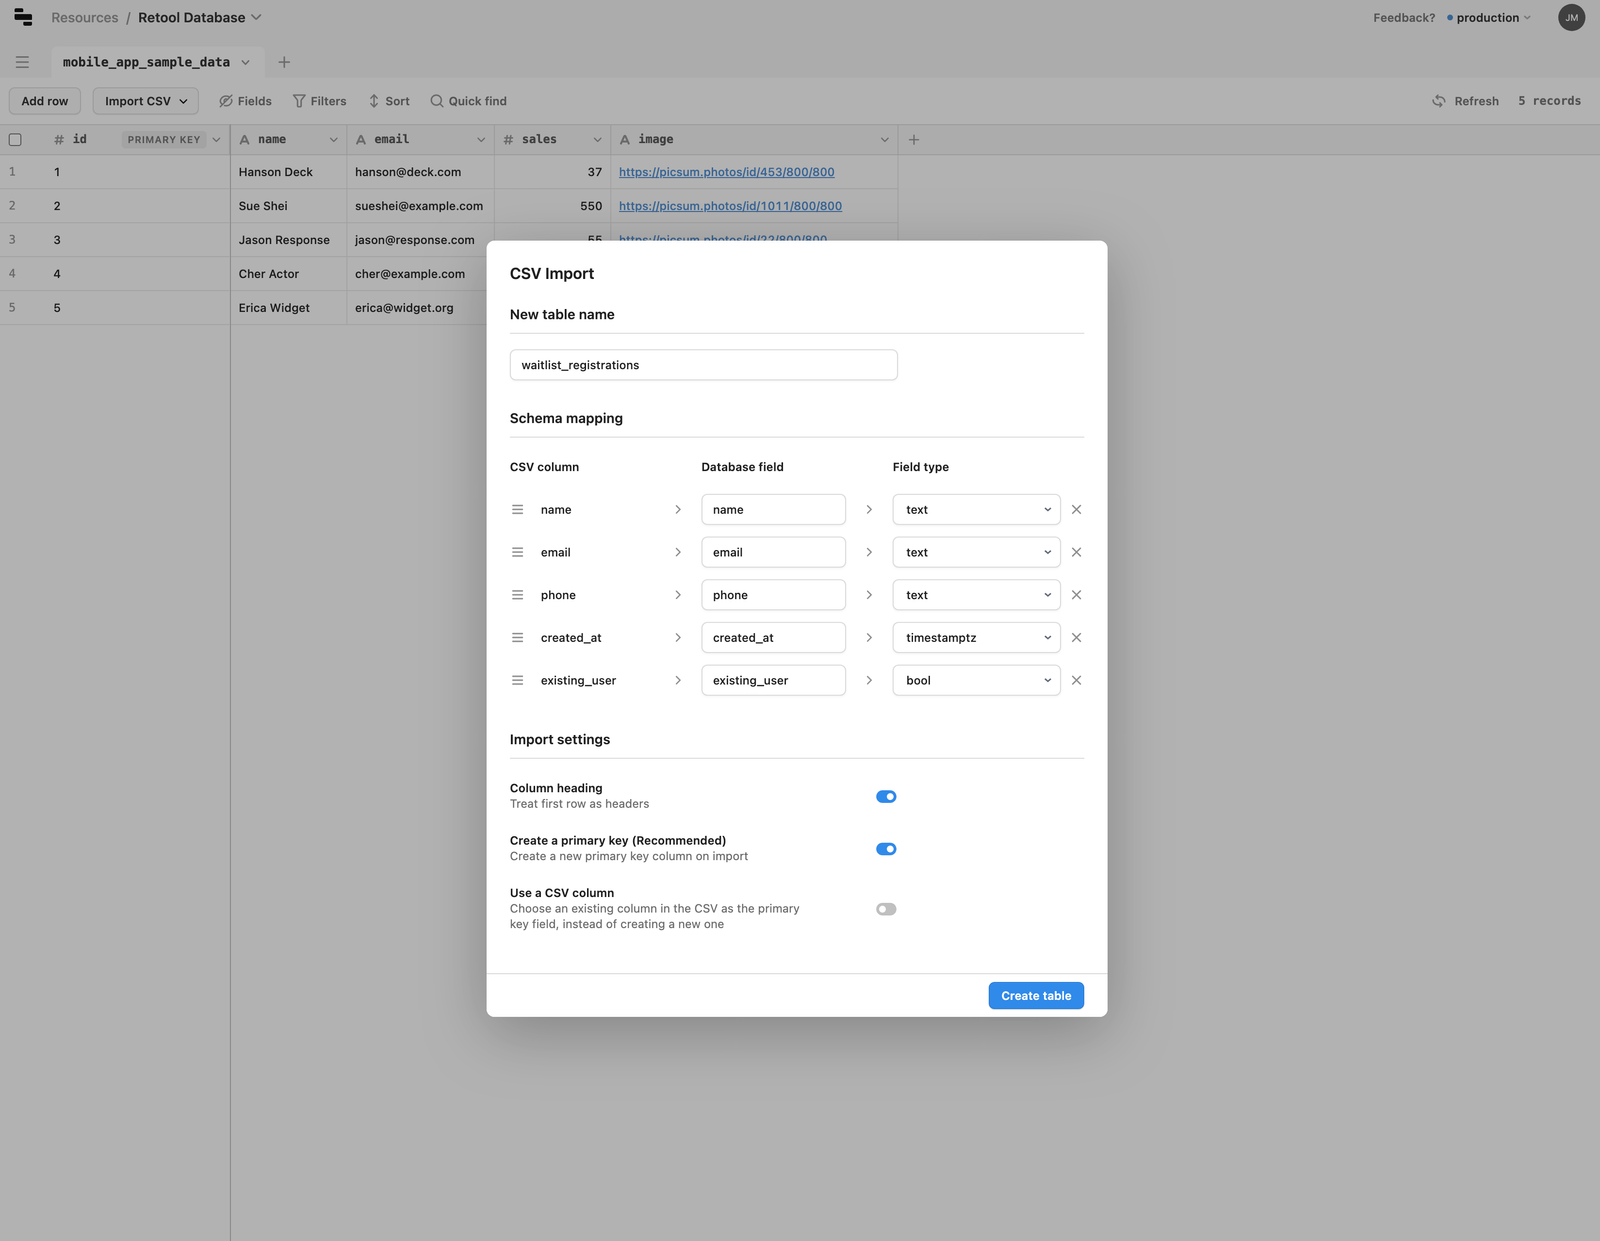Toggle Column heading switch
This screenshot has height=1241, width=1600.
[x=886, y=797]
